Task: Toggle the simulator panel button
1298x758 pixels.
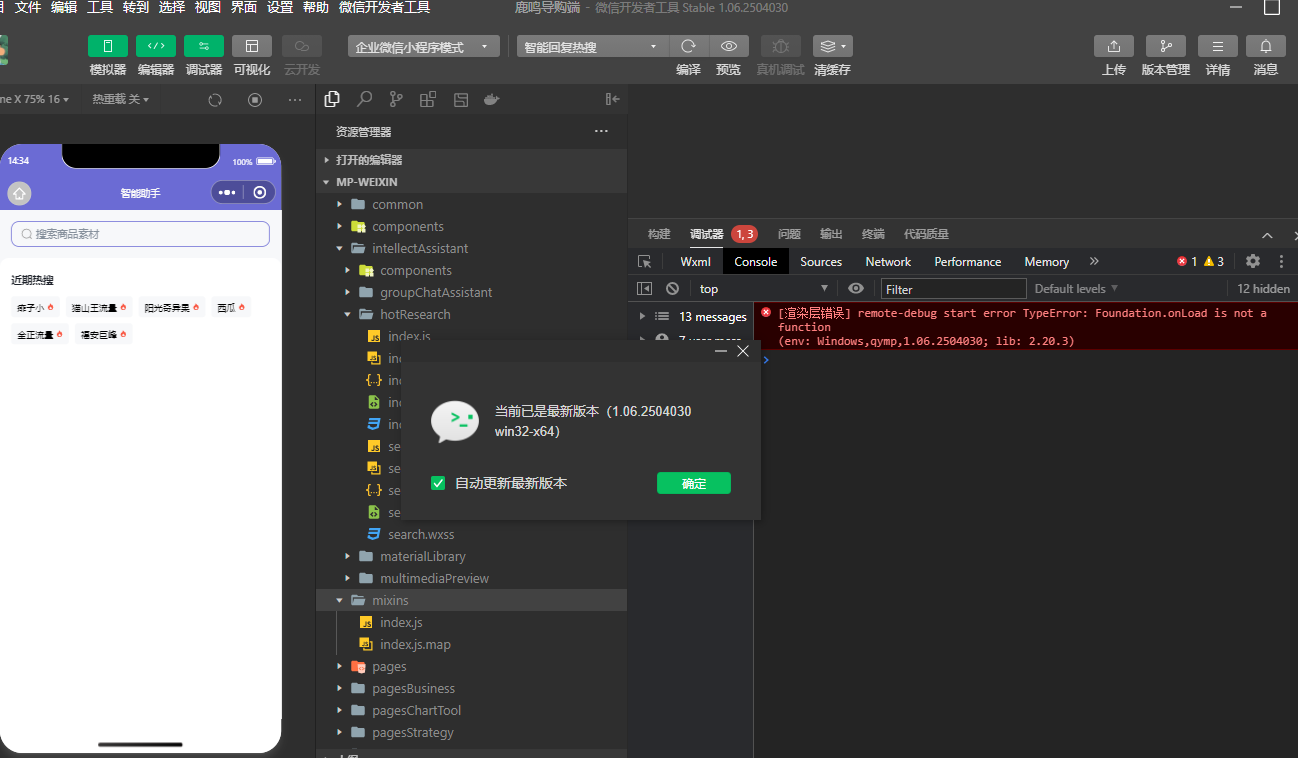Action: click(108, 46)
